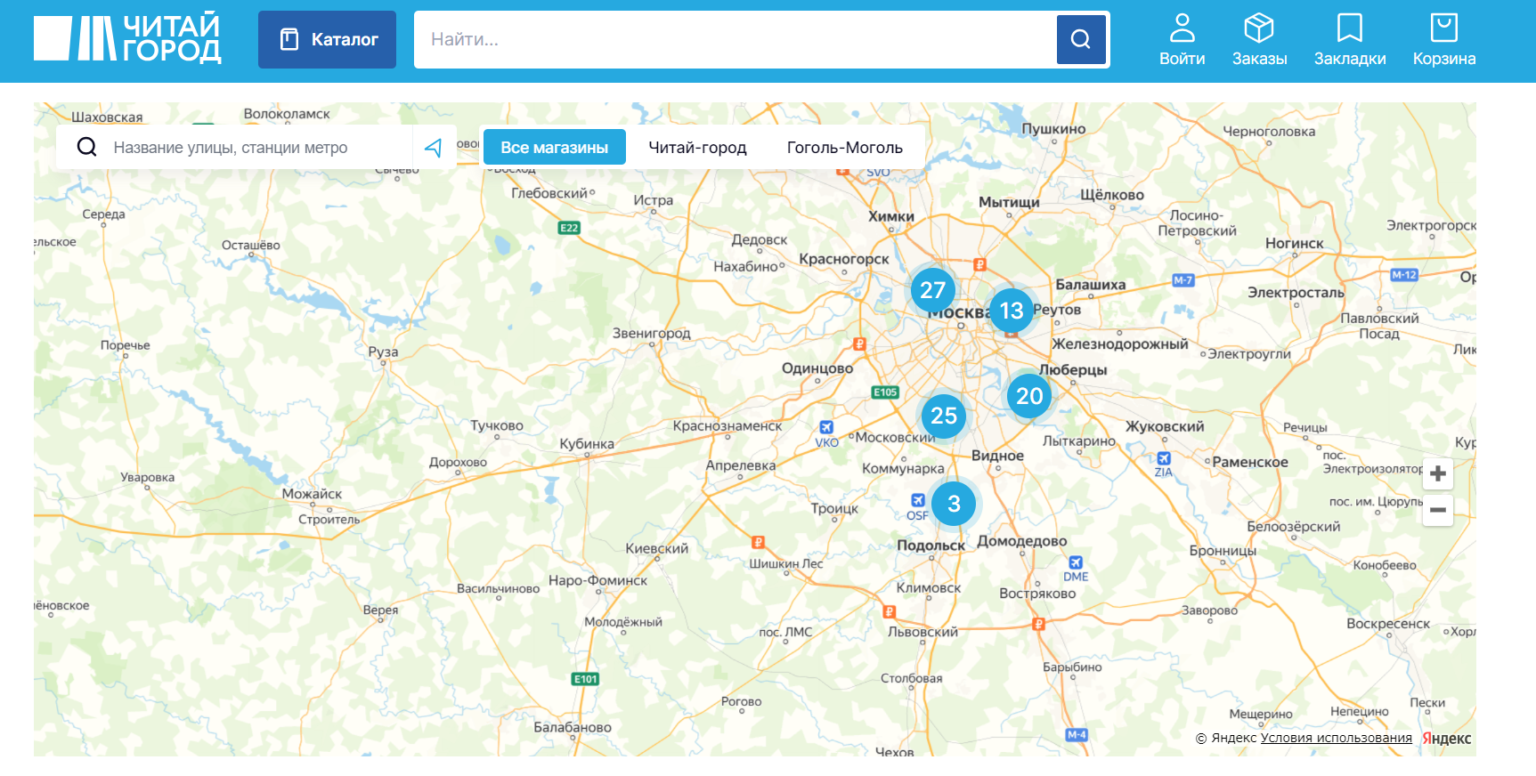Open Закладки bookmarks icon

point(1350,40)
